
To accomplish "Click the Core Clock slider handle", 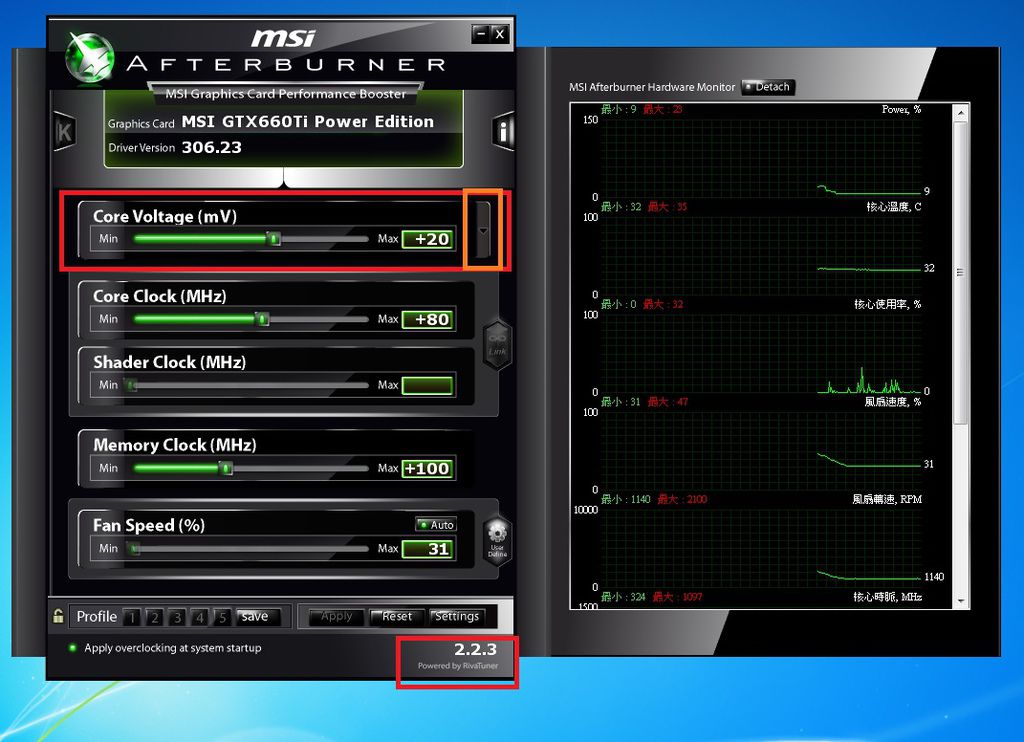I will pyautogui.click(x=263, y=319).
